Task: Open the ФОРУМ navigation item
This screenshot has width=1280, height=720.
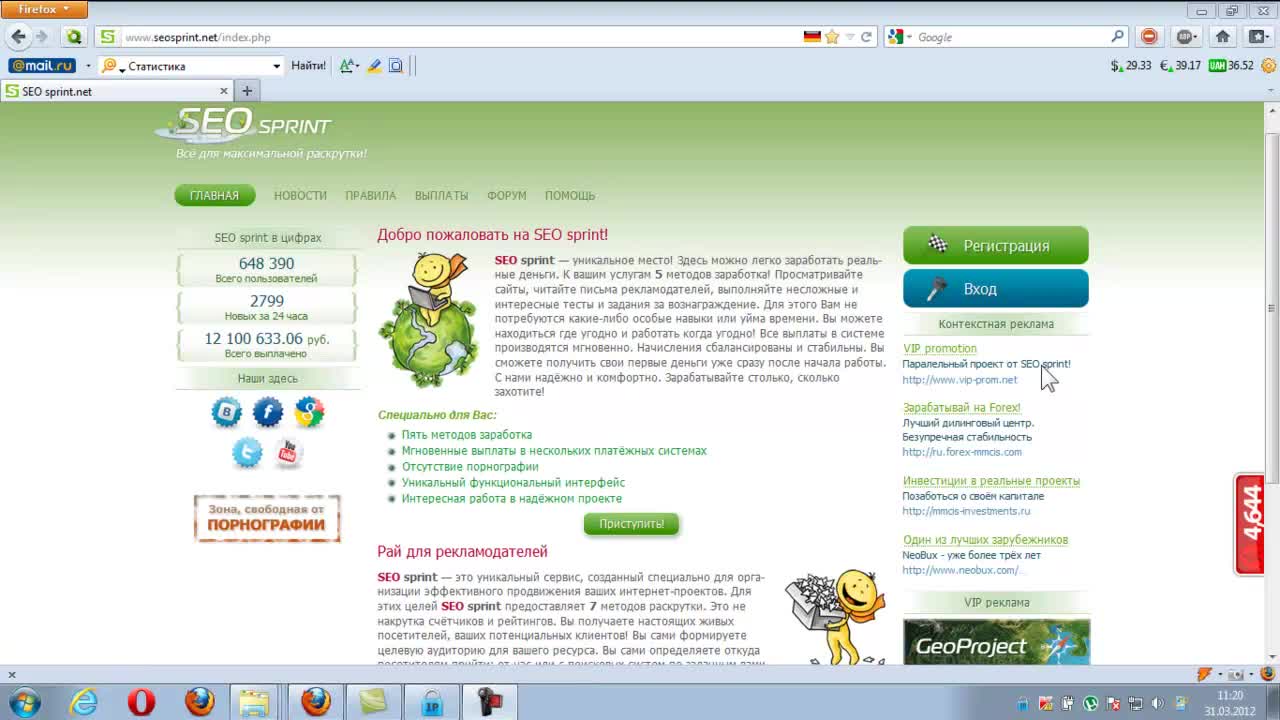Action: 506,195
